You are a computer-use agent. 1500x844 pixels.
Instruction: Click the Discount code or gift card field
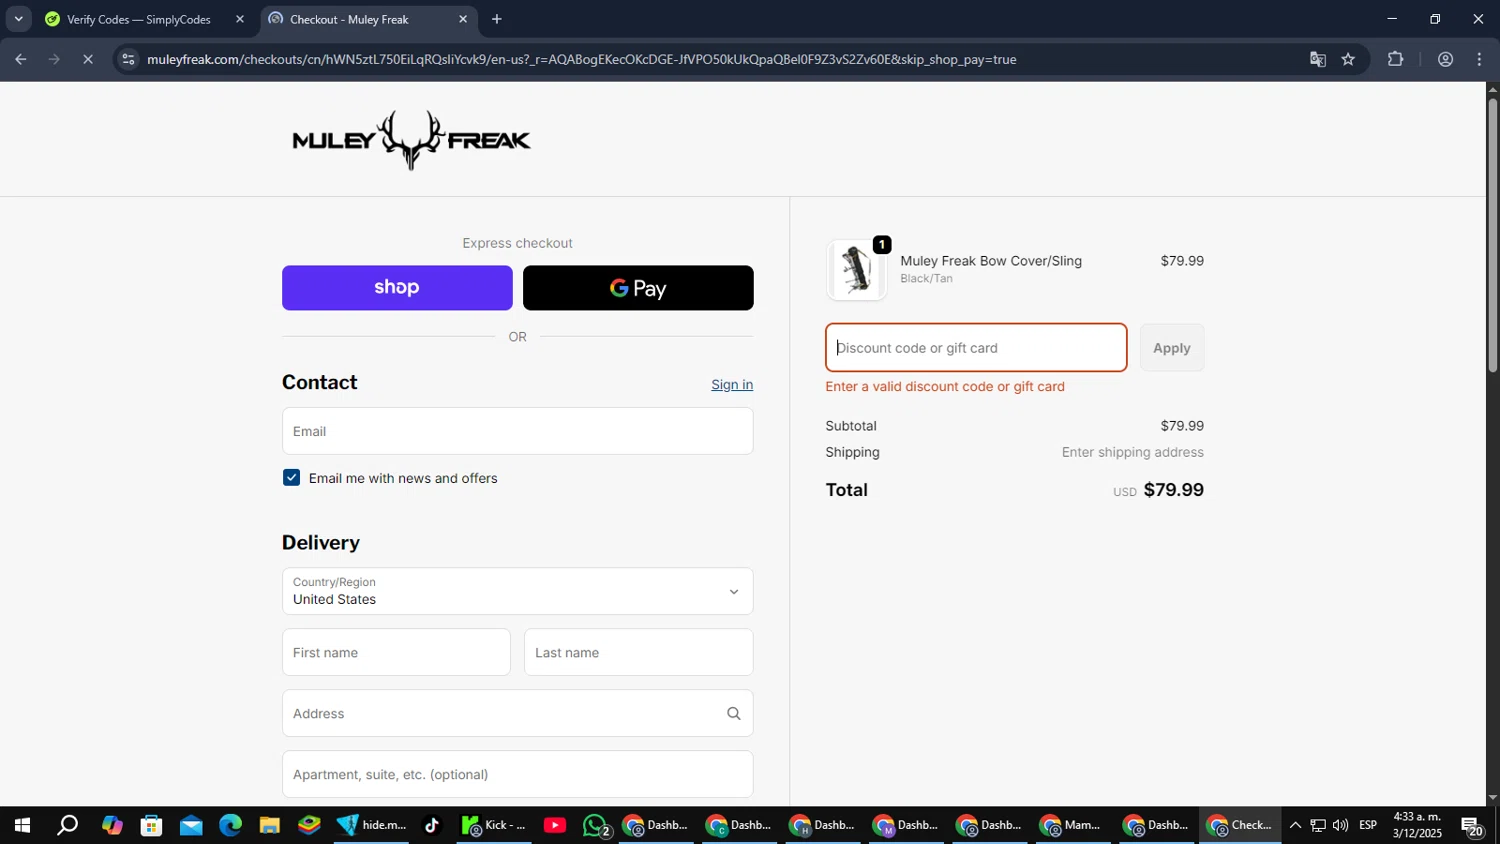(976, 348)
